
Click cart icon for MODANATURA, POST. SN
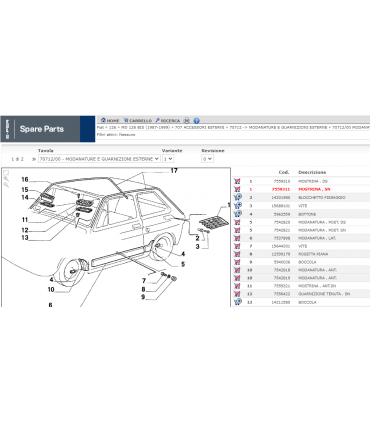(237, 230)
